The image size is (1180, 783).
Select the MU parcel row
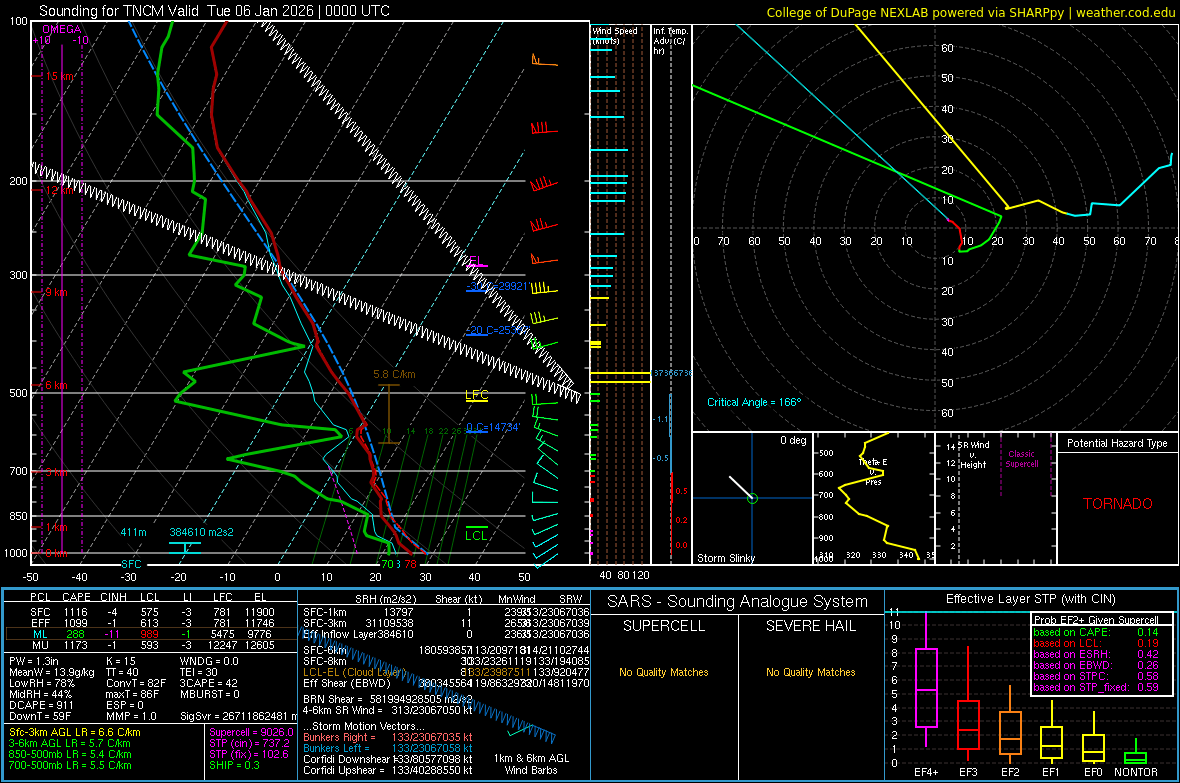150,646
